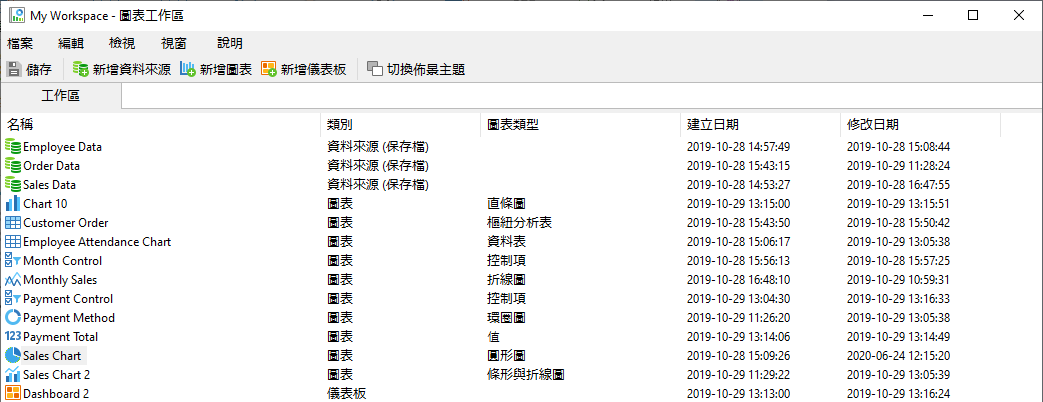
Task: Click the Add Dashboard (新增儀表板) icon
Action: coord(269,69)
